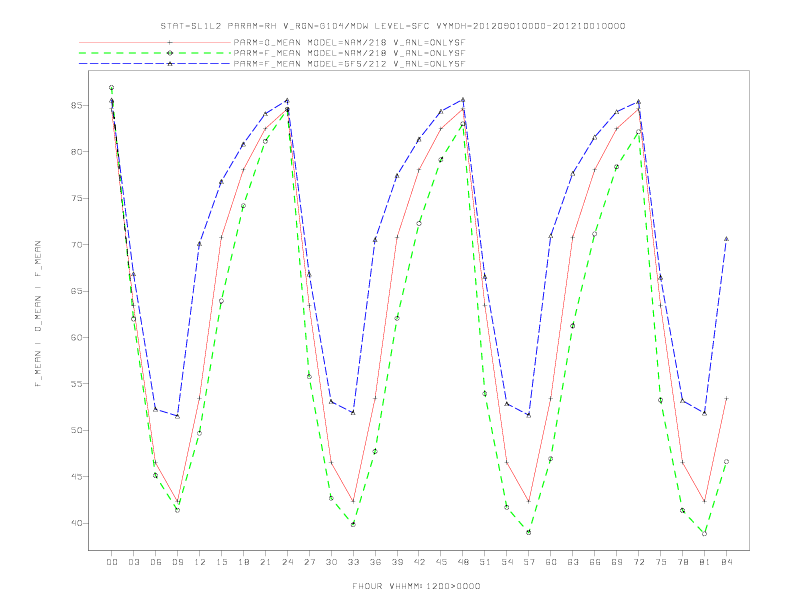The width and height of the screenshot is (792, 612).
Task: Click the vertical axis label F_MEAN | O_MEAN | F_MEAN
Action: (x=38, y=314)
